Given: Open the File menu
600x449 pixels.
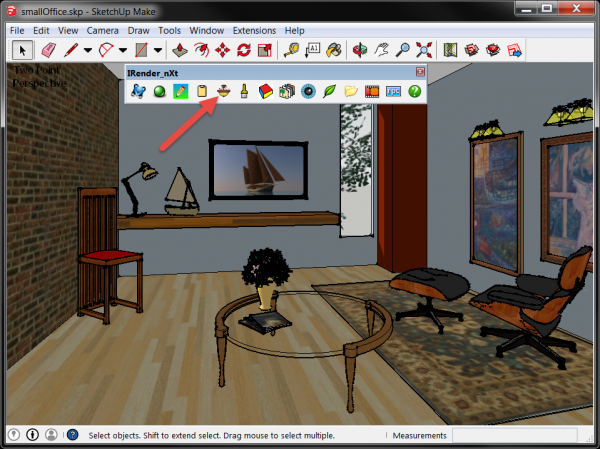Looking at the screenshot, I should coord(17,31).
